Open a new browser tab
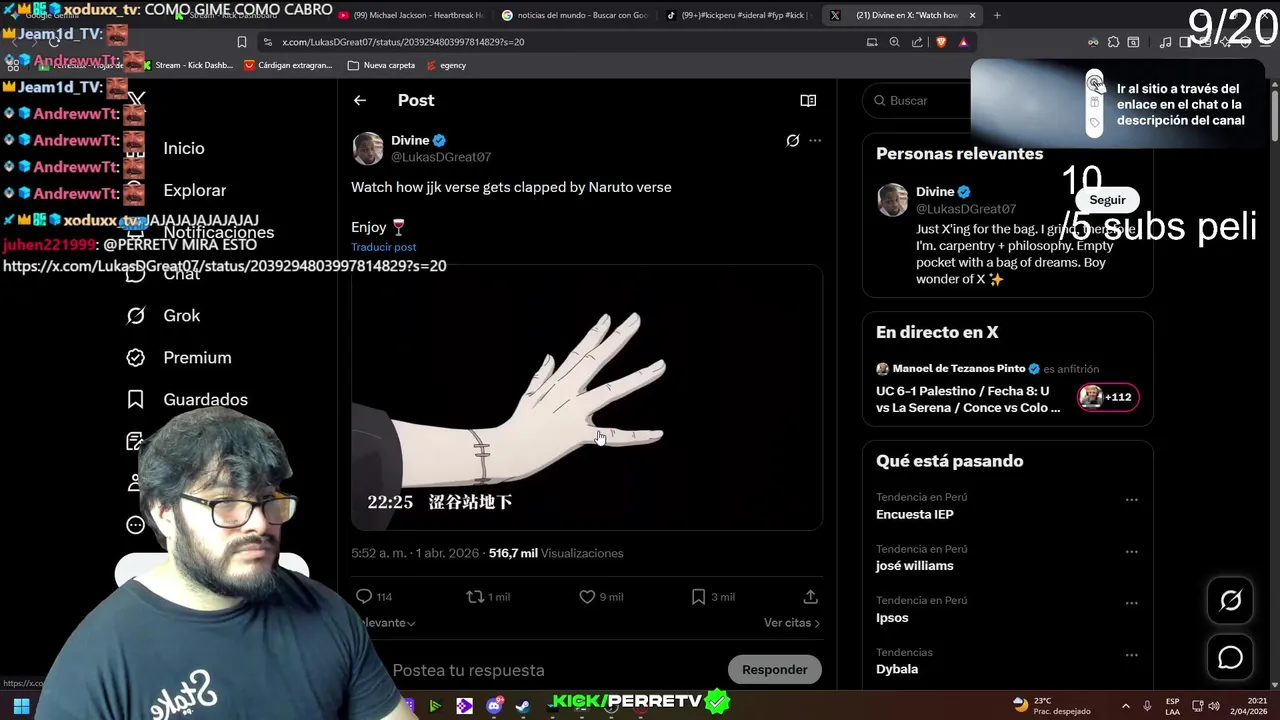 click(x=998, y=15)
